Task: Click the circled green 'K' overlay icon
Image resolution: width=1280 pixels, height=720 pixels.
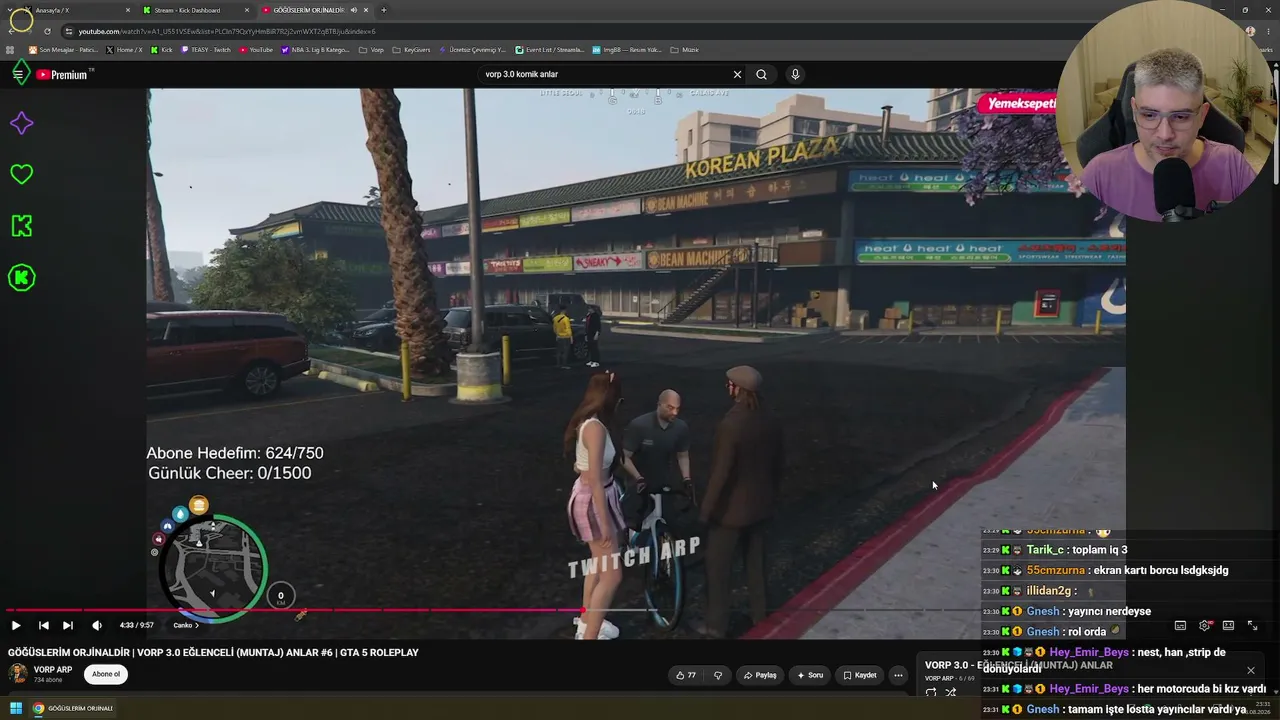Action: tap(21, 278)
